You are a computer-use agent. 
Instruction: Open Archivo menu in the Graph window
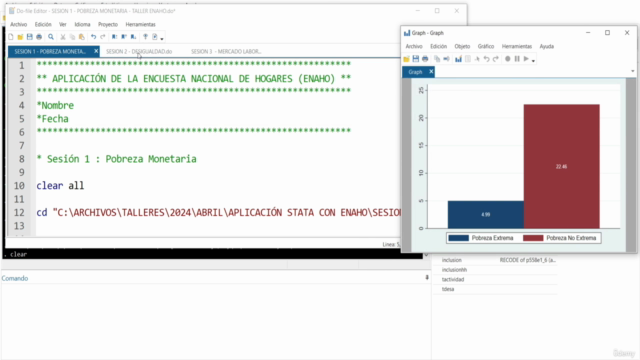coord(414,47)
